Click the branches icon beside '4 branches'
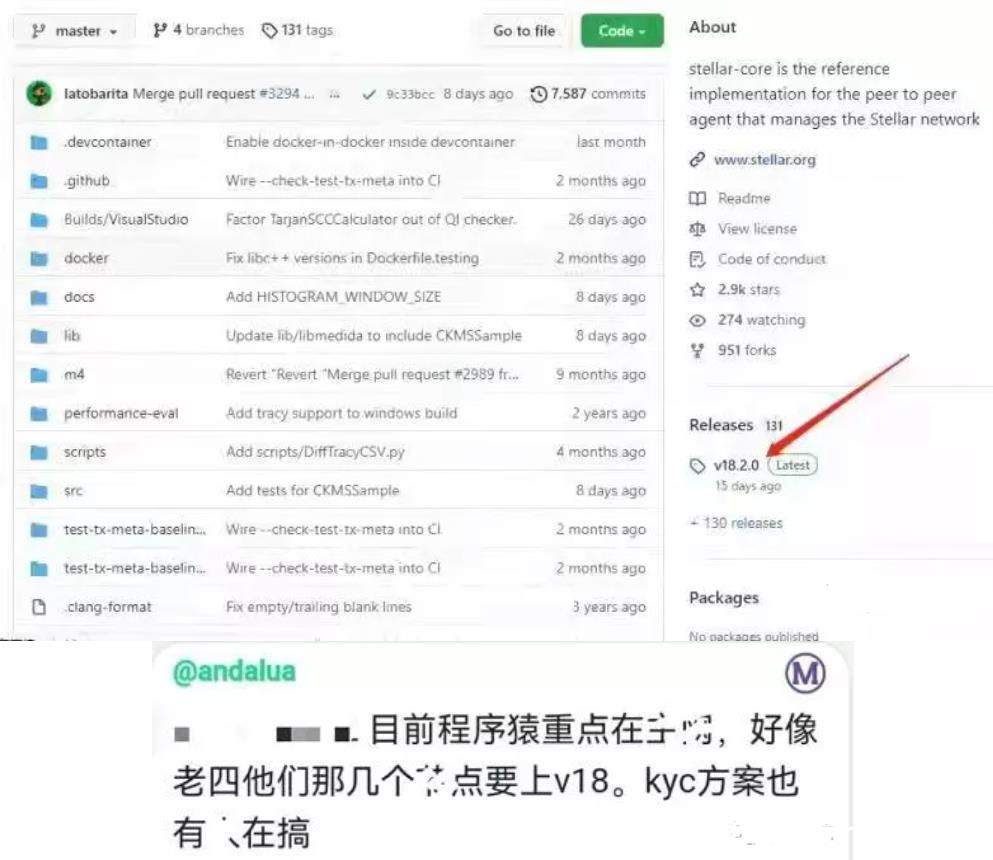Viewport: 993px width, 860px height. click(x=160, y=30)
